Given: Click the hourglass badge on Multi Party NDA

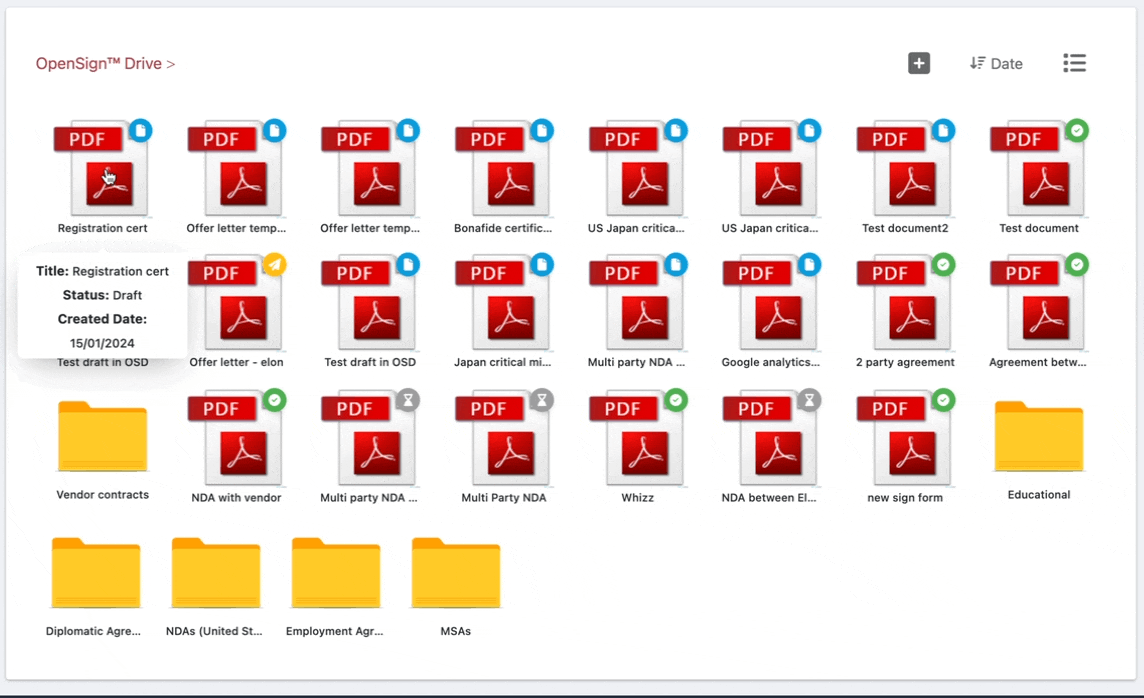Looking at the screenshot, I should pyautogui.click(x=542, y=400).
